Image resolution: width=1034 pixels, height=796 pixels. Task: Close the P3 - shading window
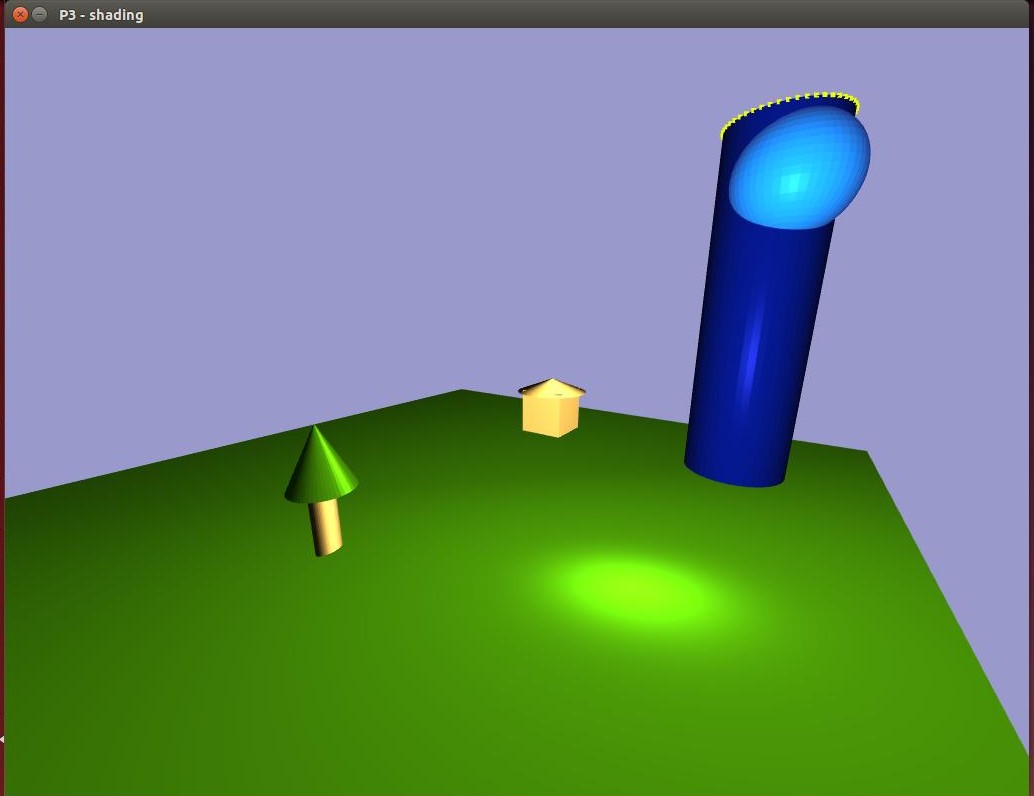click(20, 15)
